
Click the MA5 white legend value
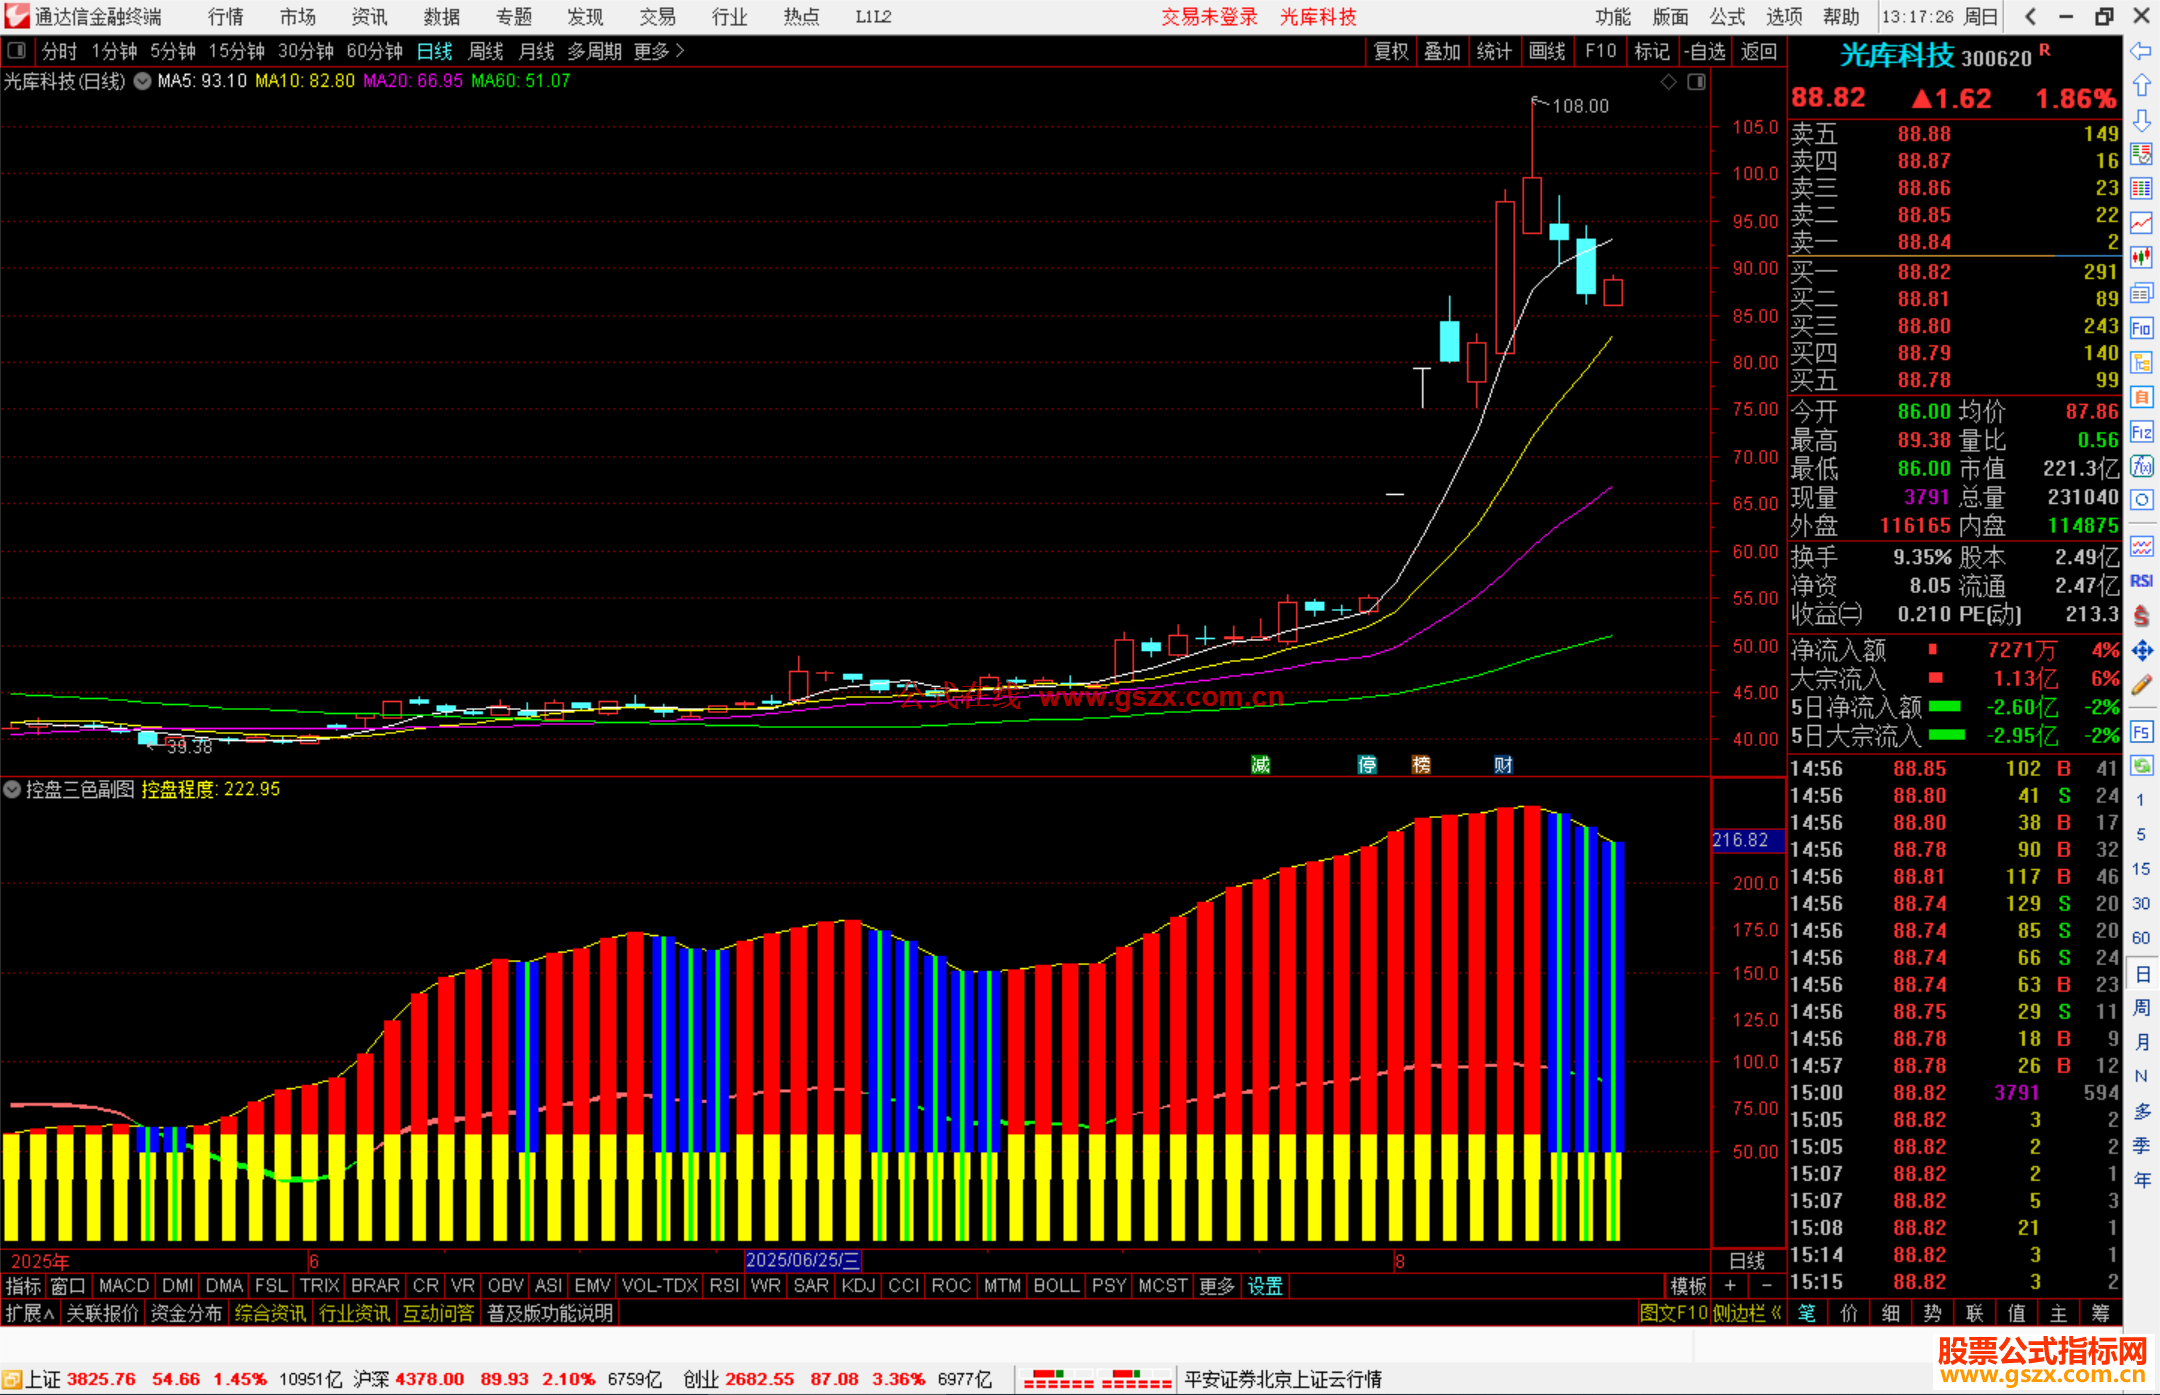pyautogui.click(x=202, y=81)
